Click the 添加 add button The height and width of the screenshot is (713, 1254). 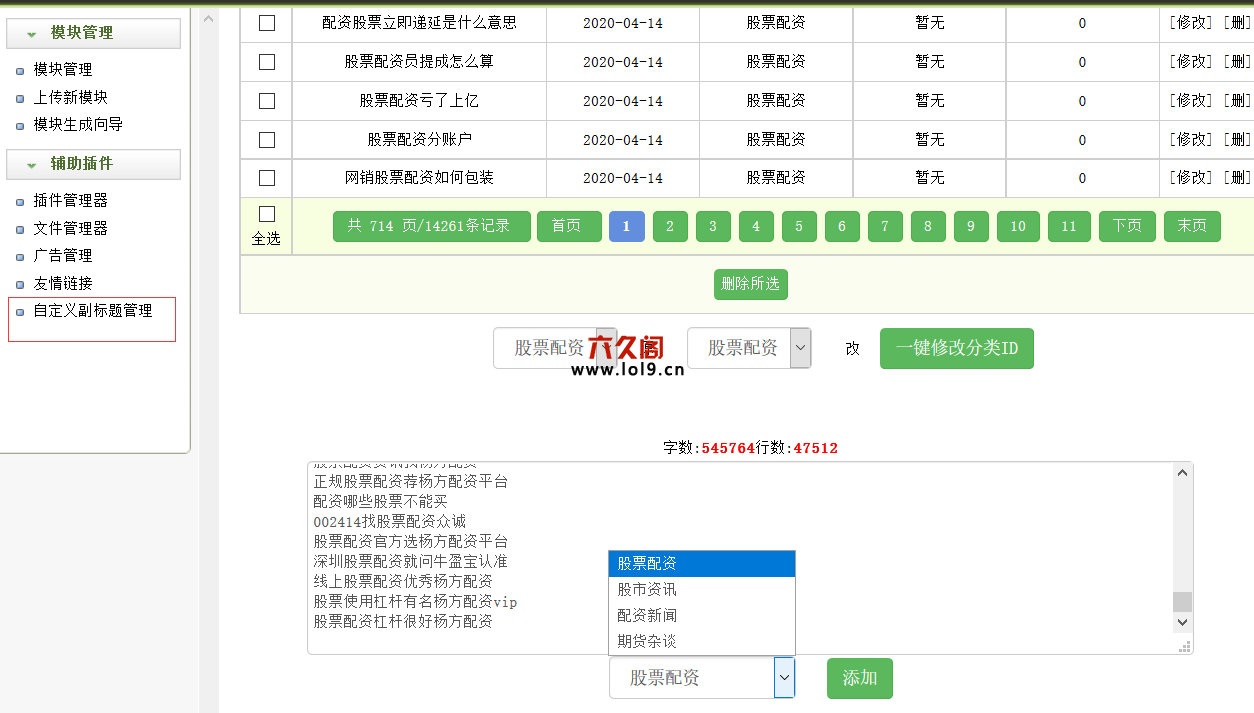tap(859, 679)
